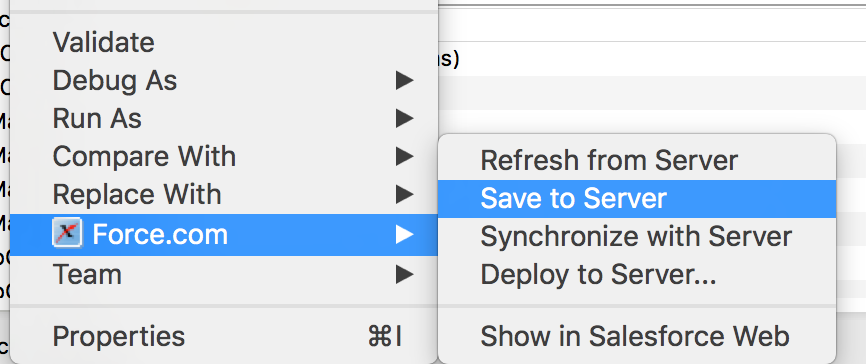This screenshot has height=364, width=866.
Task: Open the Team menu entry
Action: [x=87, y=275]
